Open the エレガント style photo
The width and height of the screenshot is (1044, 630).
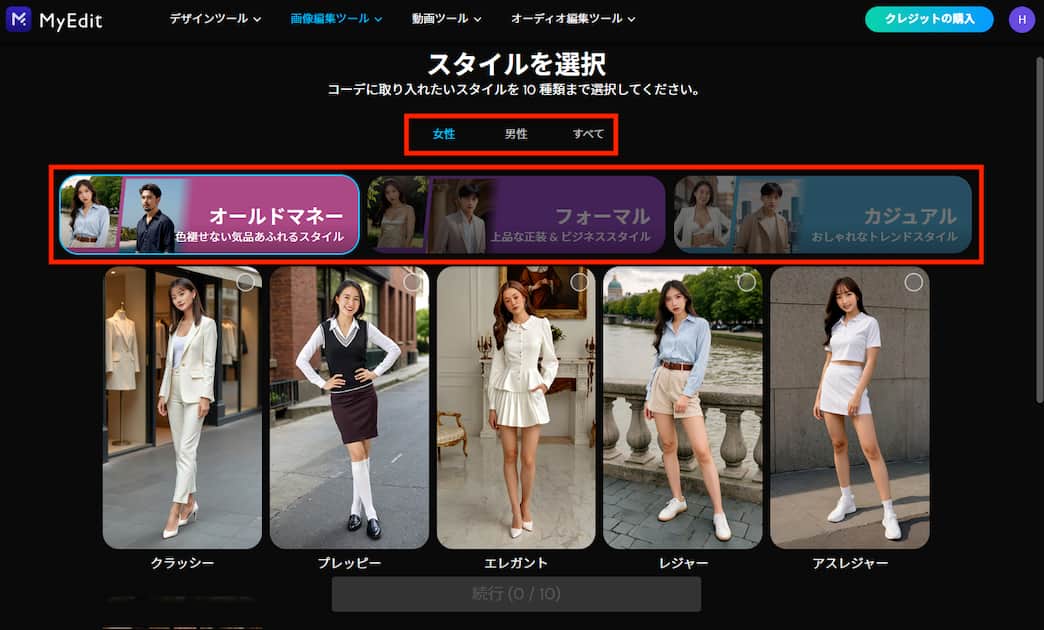point(516,408)
